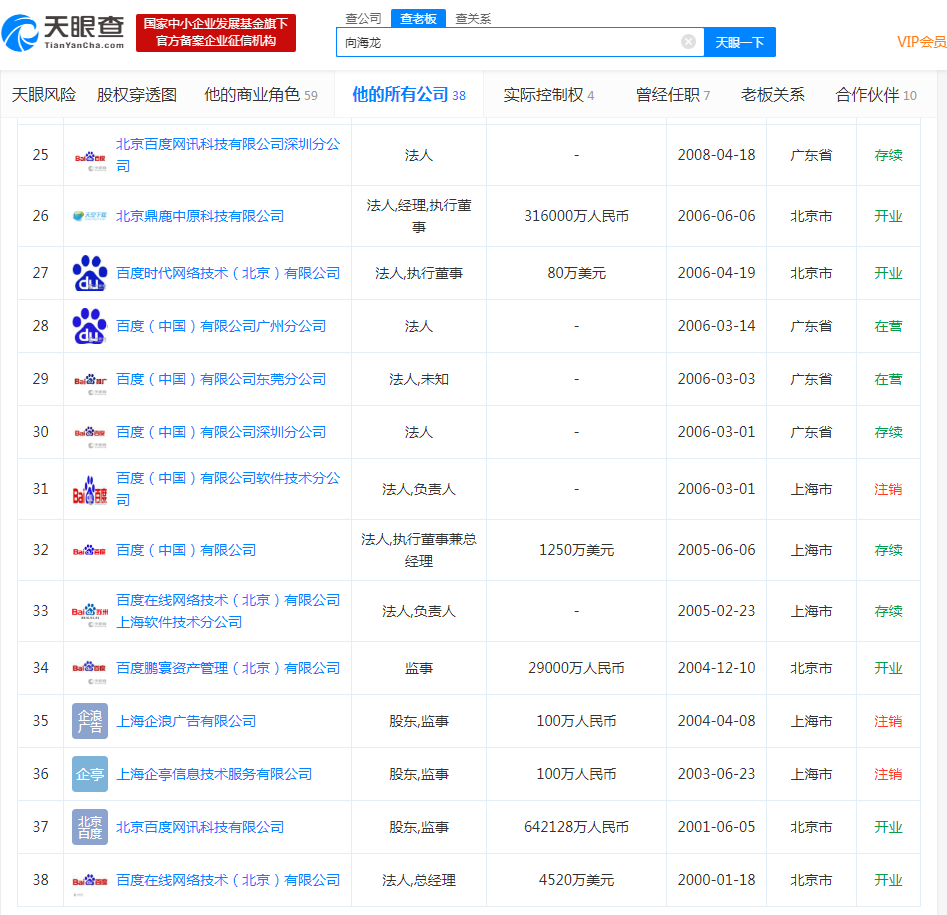Click the Baidu paw logo in row 28
This screenshot has width=947, height=915.
pyautogui.click(x=90, y=326)
